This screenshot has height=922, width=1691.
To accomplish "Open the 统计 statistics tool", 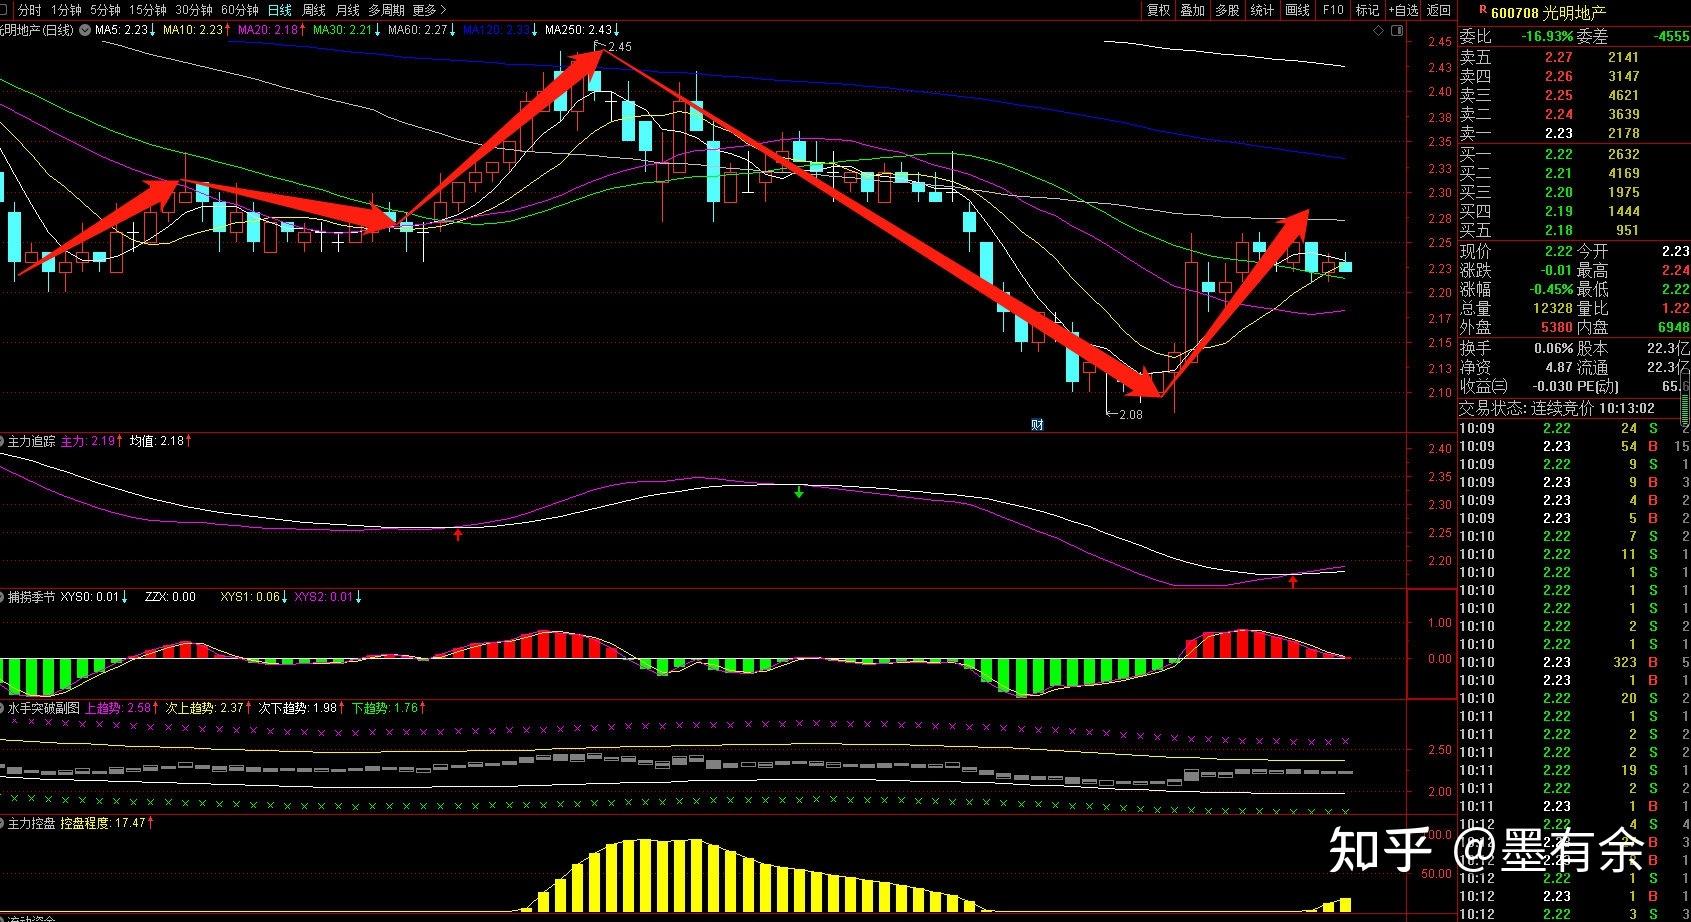I will pyautogui.click(x=1263, y=10).
